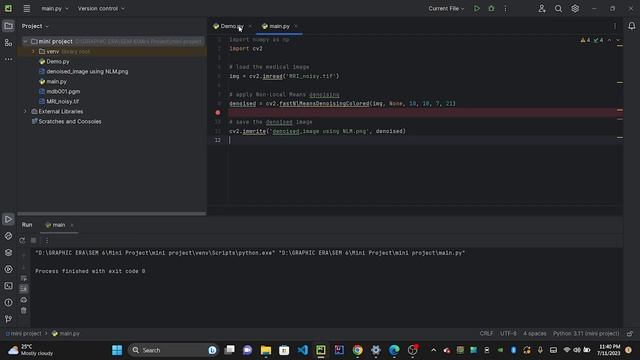The image size is (640, 360).
Task: Close the main run tab
Action: pyautogui.click(x=72, y=225)
